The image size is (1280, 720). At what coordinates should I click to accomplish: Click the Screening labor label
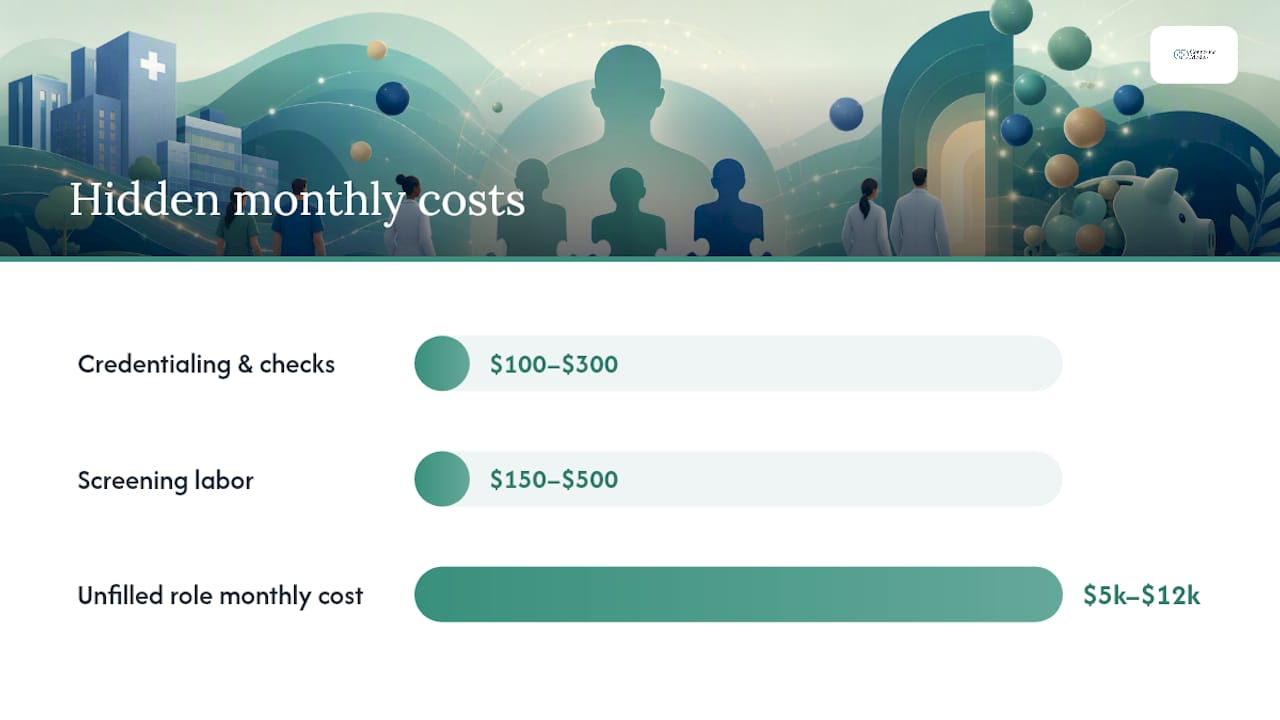pyautogui.click(x=166, y=480)
